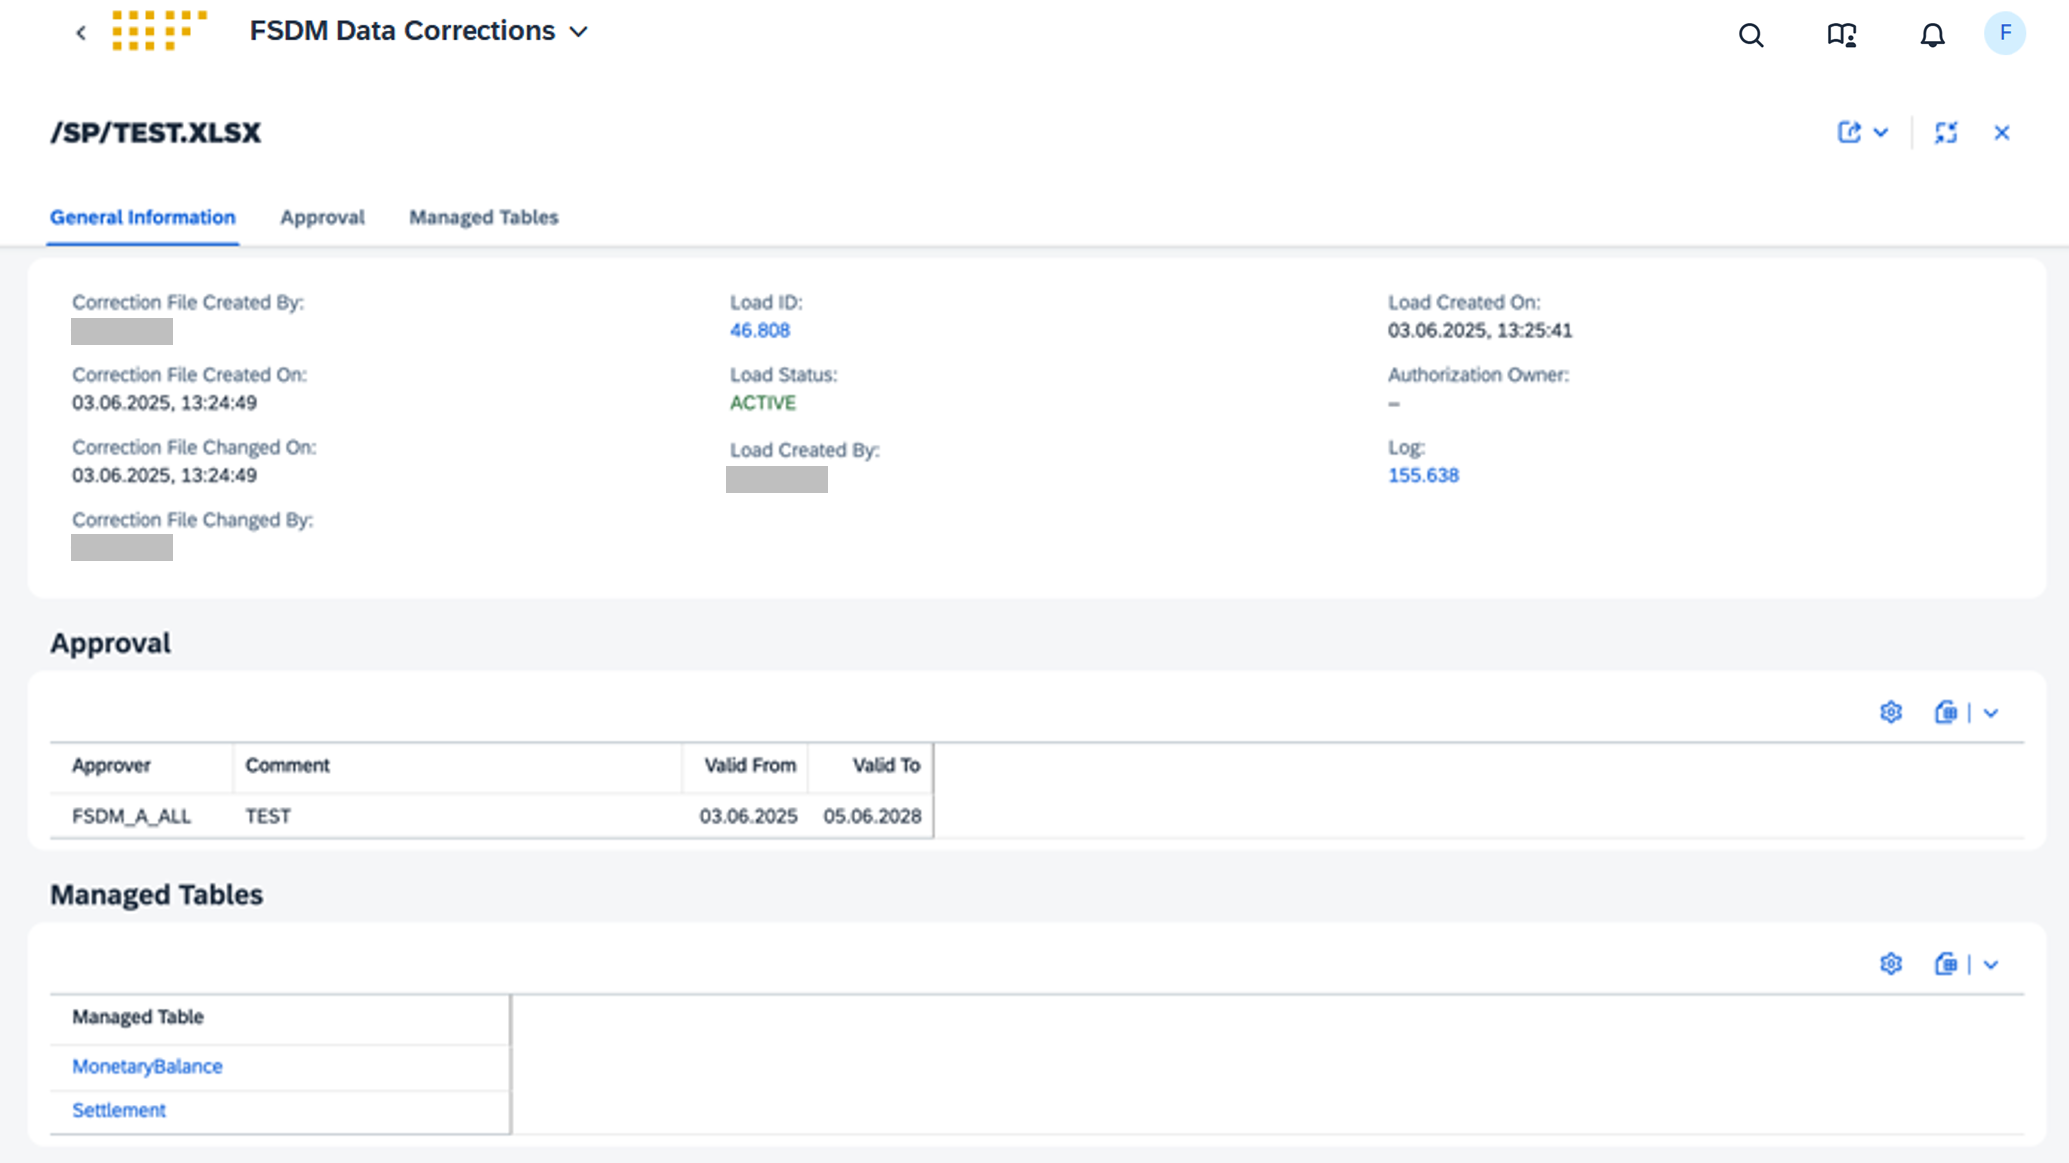Open Approval table settings gear
Image resolution: width=2069 pixels, height=1163 pixels.
point(1890,712)
